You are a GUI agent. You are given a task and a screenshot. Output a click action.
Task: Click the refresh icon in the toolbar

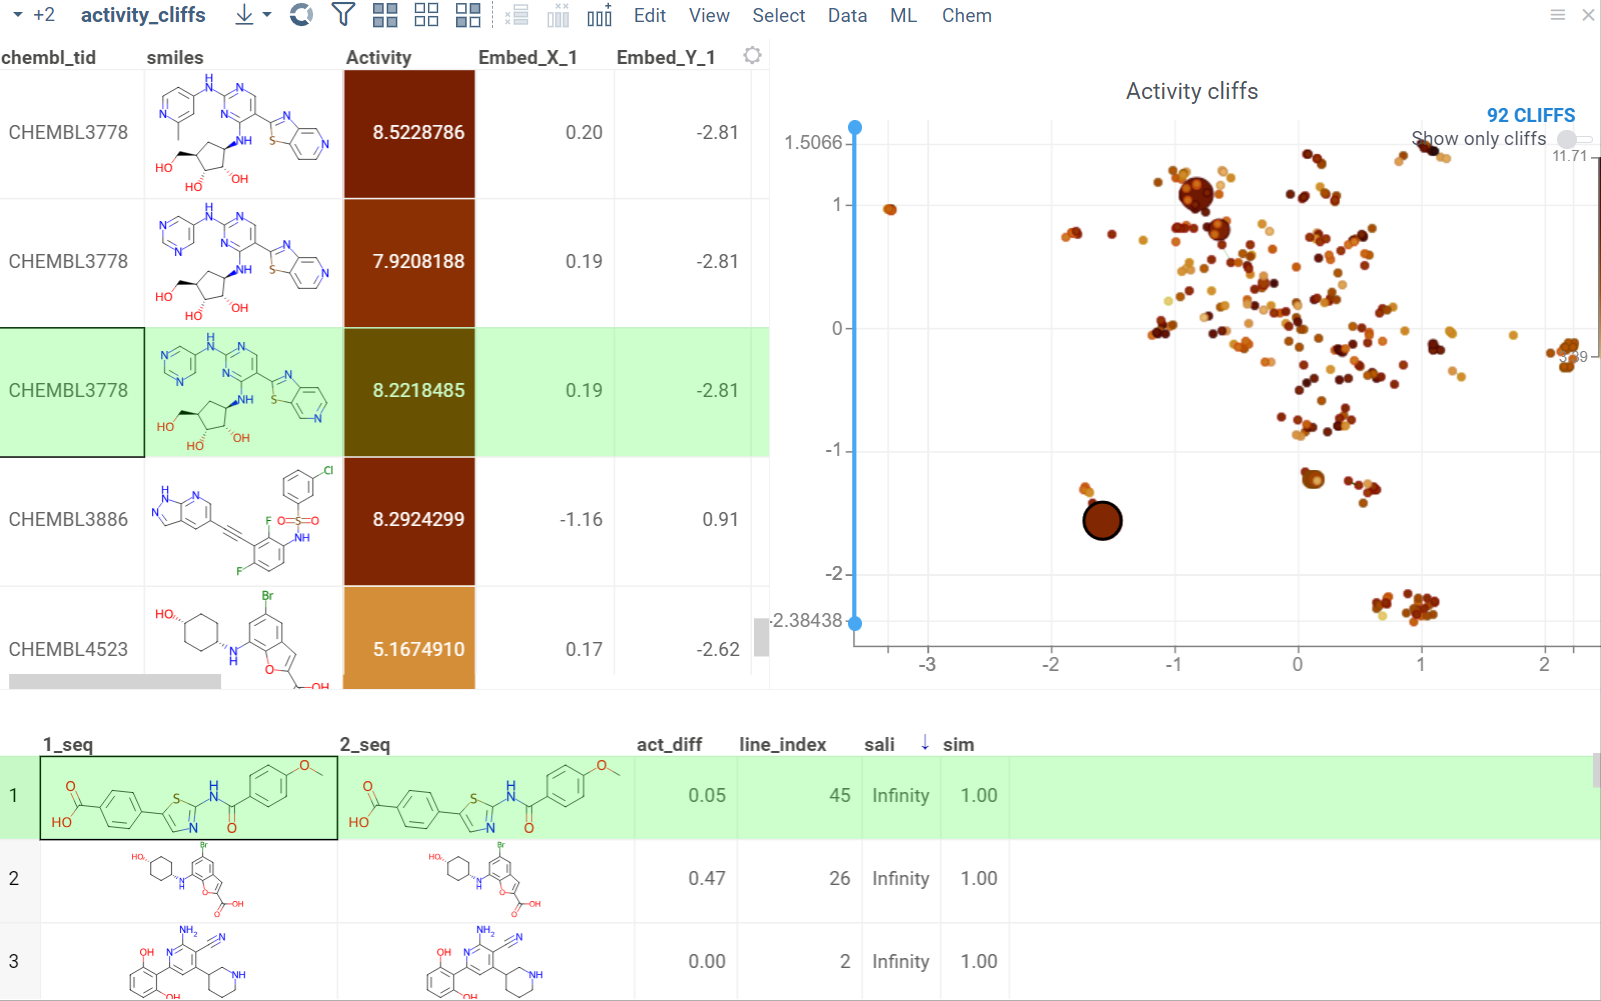point(300,15)
